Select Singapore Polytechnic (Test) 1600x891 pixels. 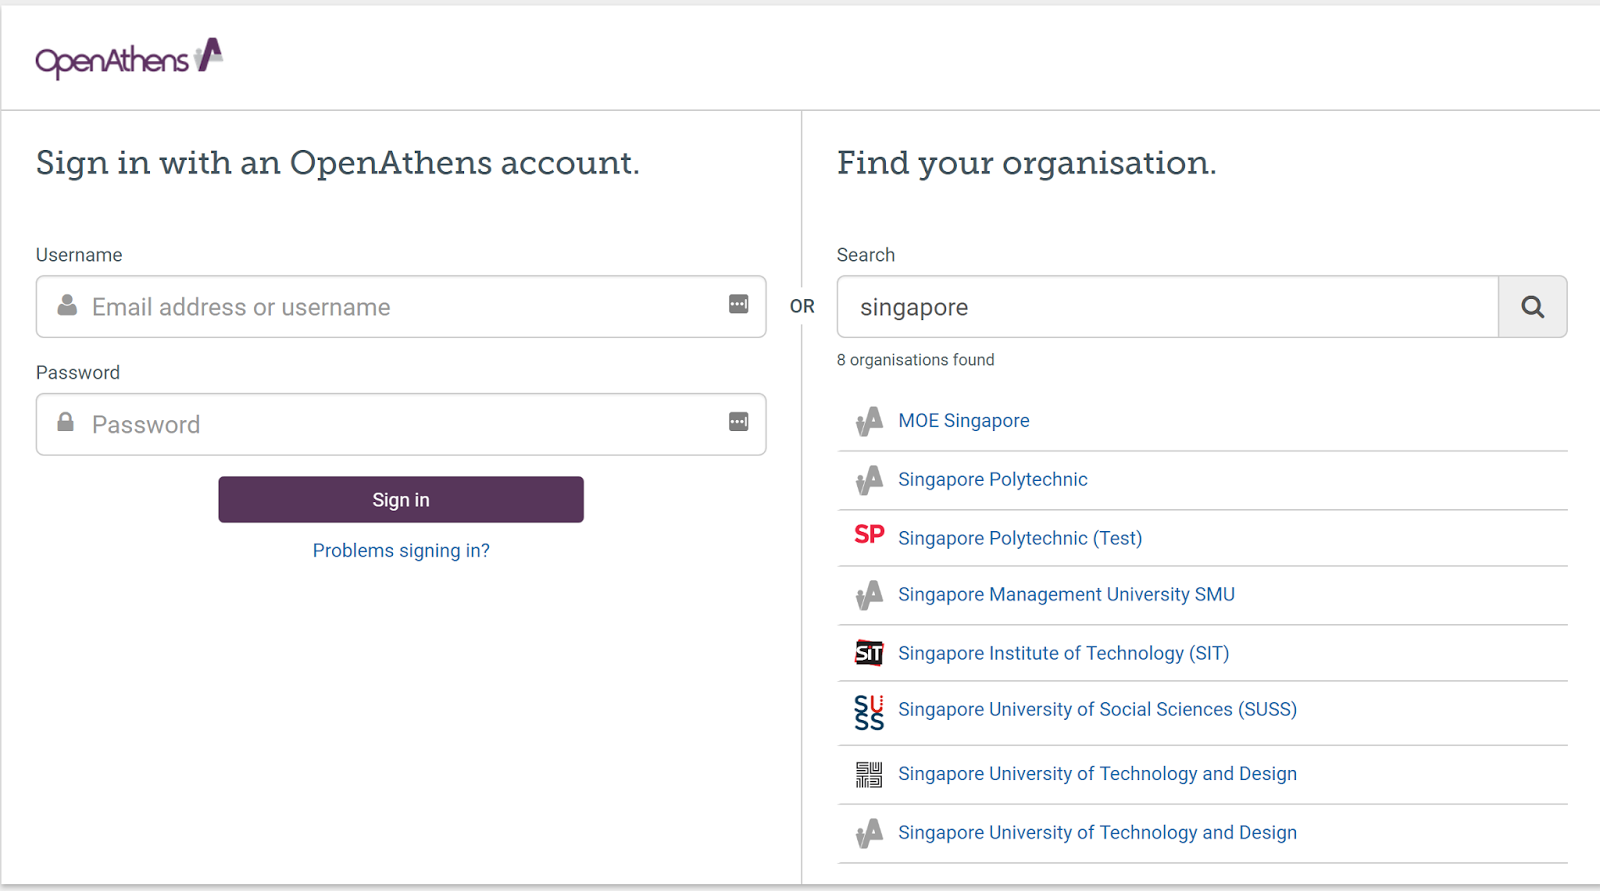coord(1019,538)
